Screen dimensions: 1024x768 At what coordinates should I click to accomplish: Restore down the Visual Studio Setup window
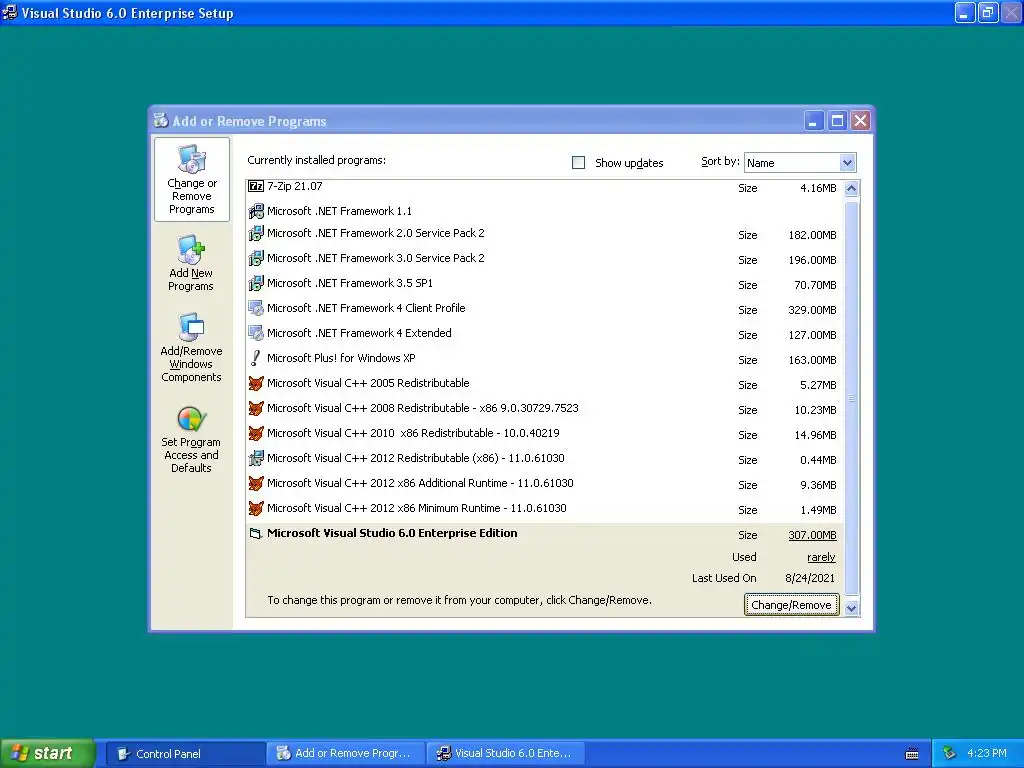987,12
